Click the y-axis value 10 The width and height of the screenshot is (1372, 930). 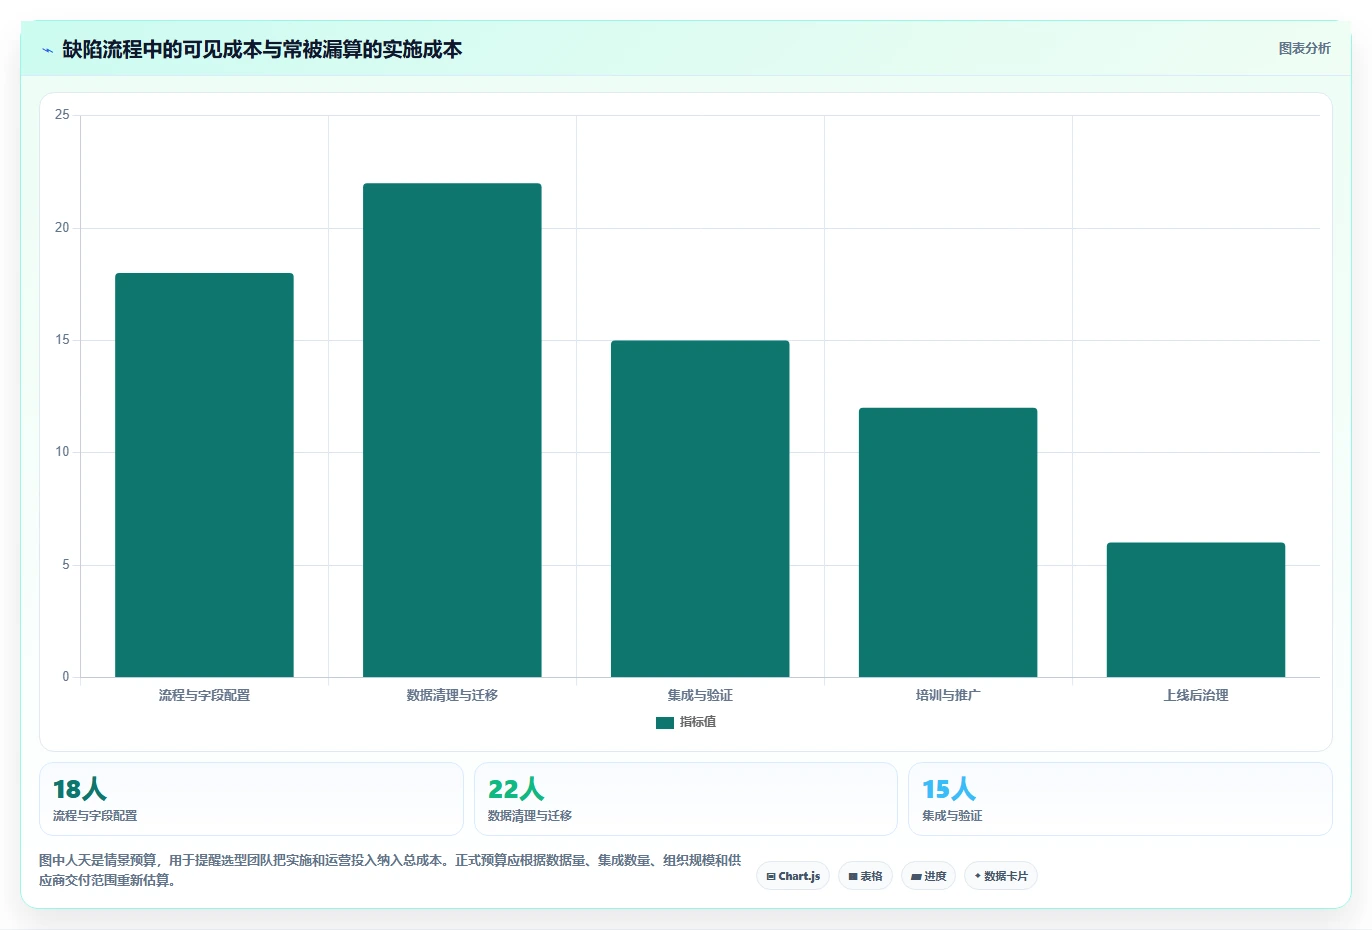pyautogui.click(x=62, y=452)
